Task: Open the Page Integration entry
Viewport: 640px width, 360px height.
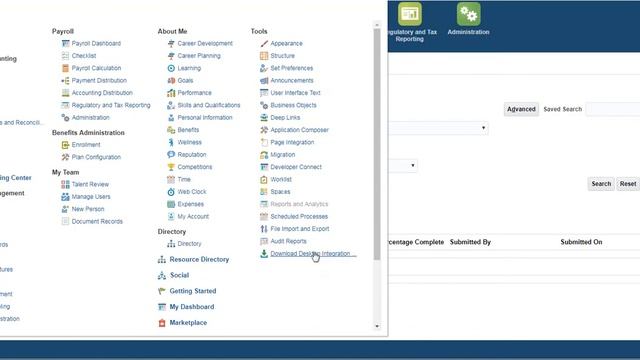Action: (x=292, y=142)
